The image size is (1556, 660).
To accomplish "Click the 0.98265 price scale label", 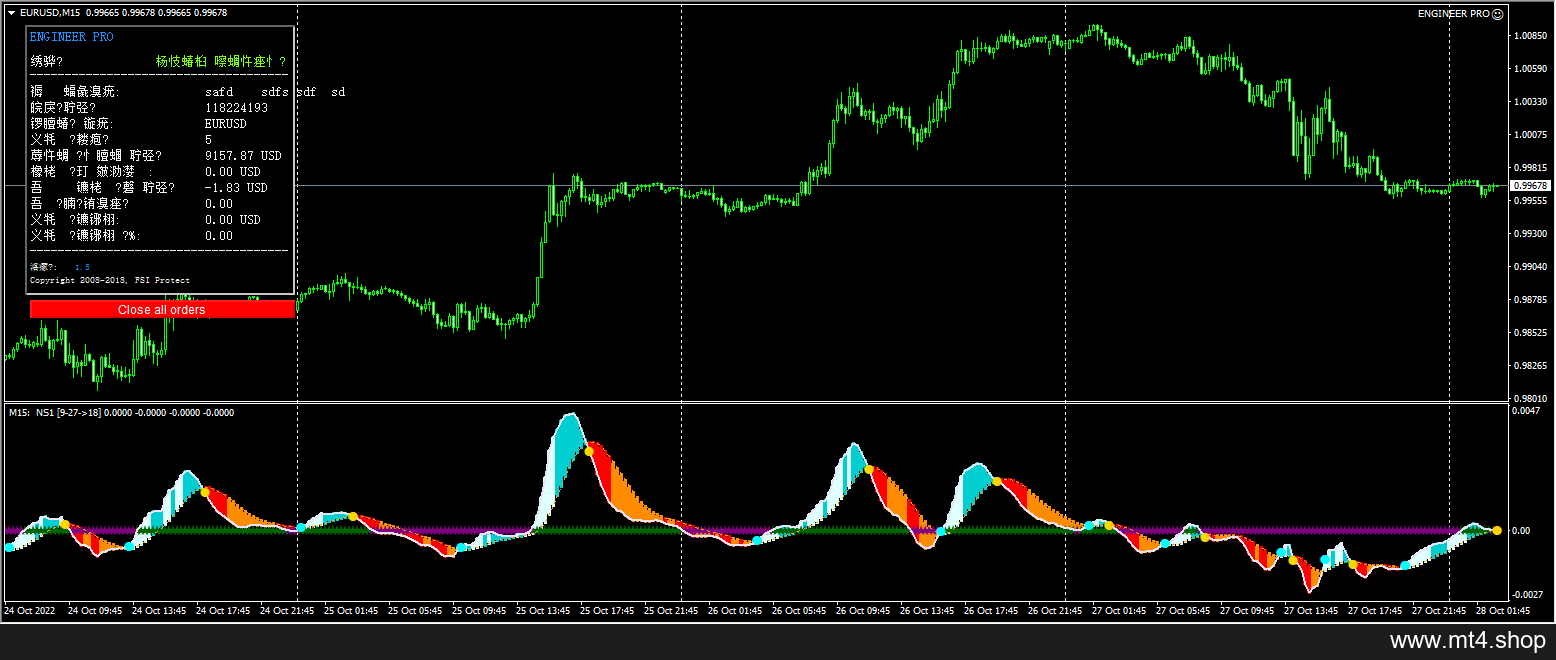I will tap(1532, 366).
